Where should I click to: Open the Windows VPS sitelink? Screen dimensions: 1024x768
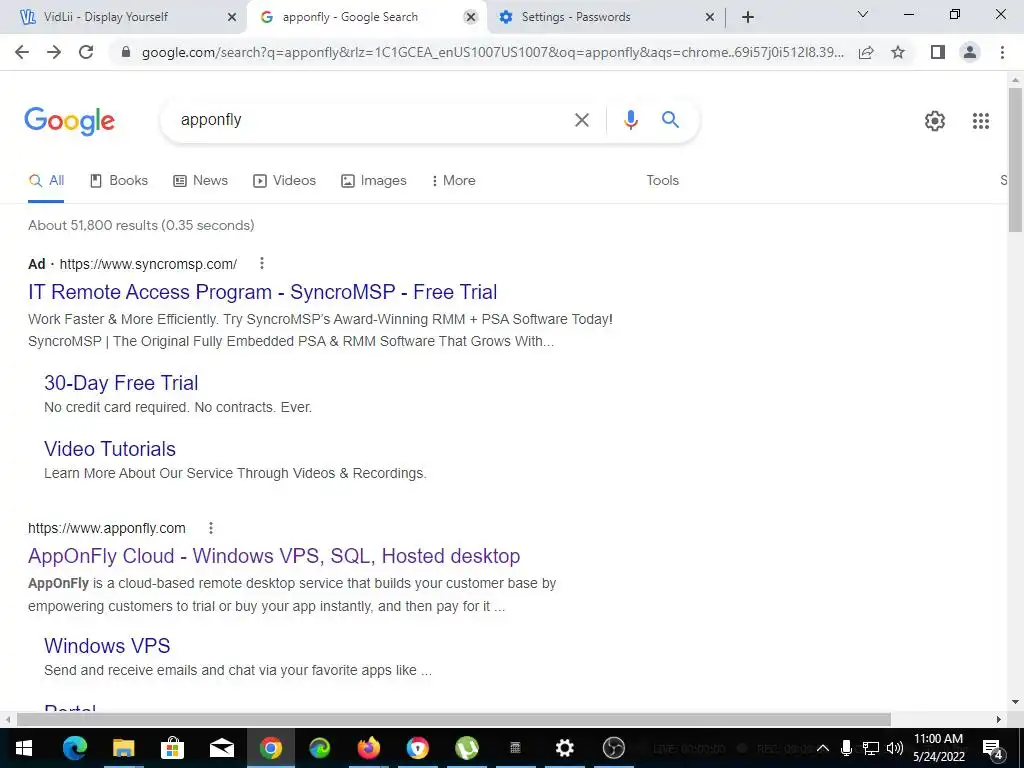pyautogui.click(x=107, y=646)
